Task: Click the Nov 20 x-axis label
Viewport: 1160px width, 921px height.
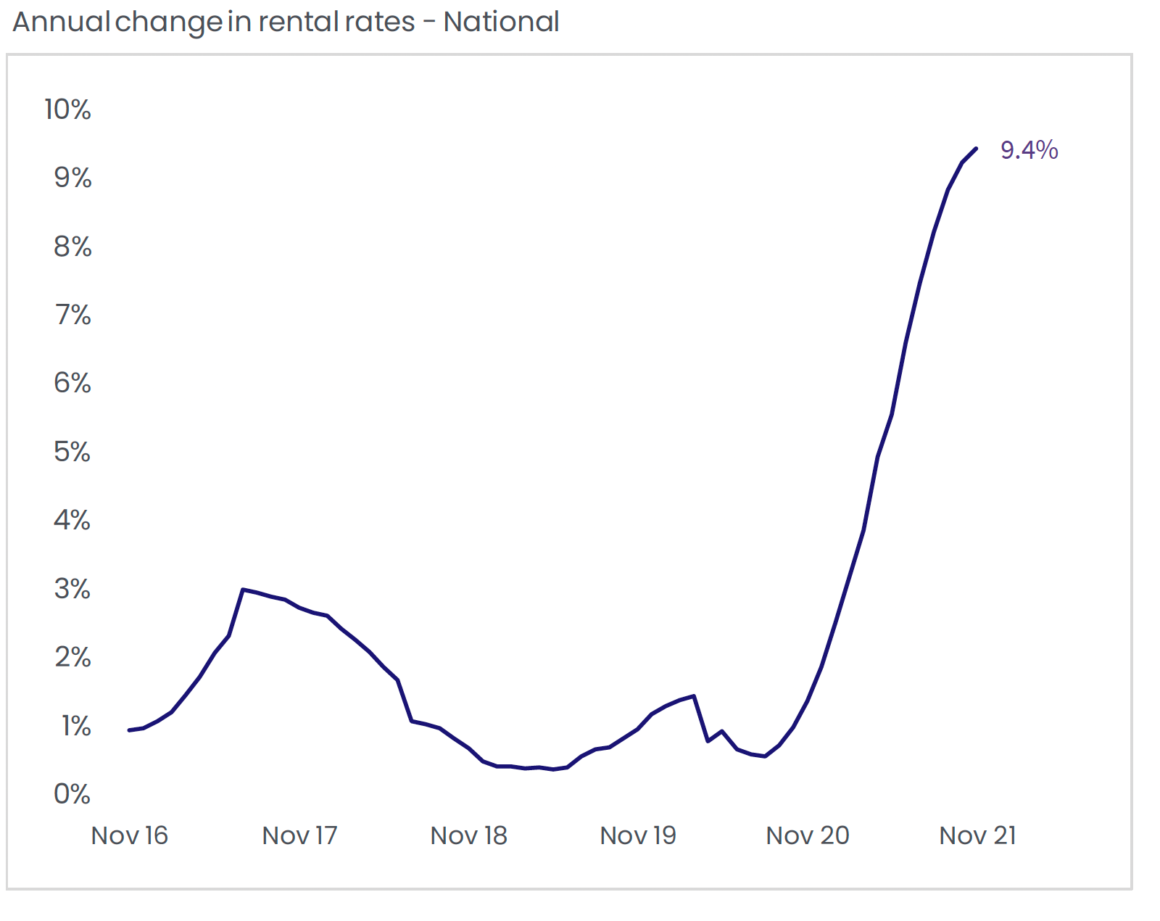Action: pos(808,836)
